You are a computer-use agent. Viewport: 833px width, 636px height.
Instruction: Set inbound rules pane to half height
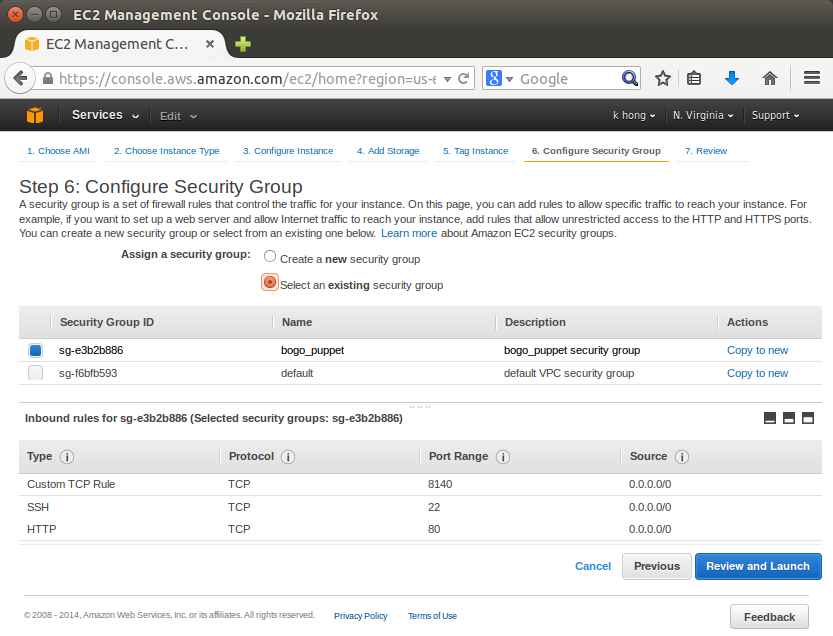[789, 418]
